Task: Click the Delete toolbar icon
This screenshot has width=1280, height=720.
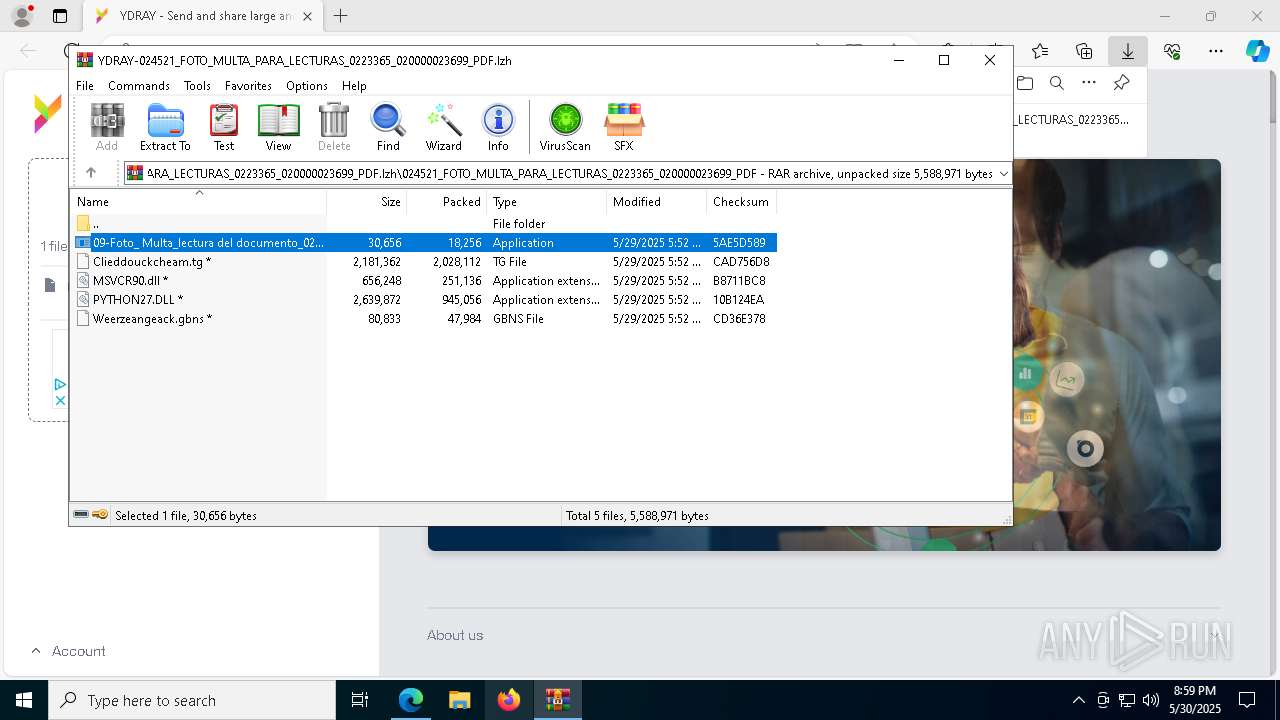Action: tap(334, 127)
